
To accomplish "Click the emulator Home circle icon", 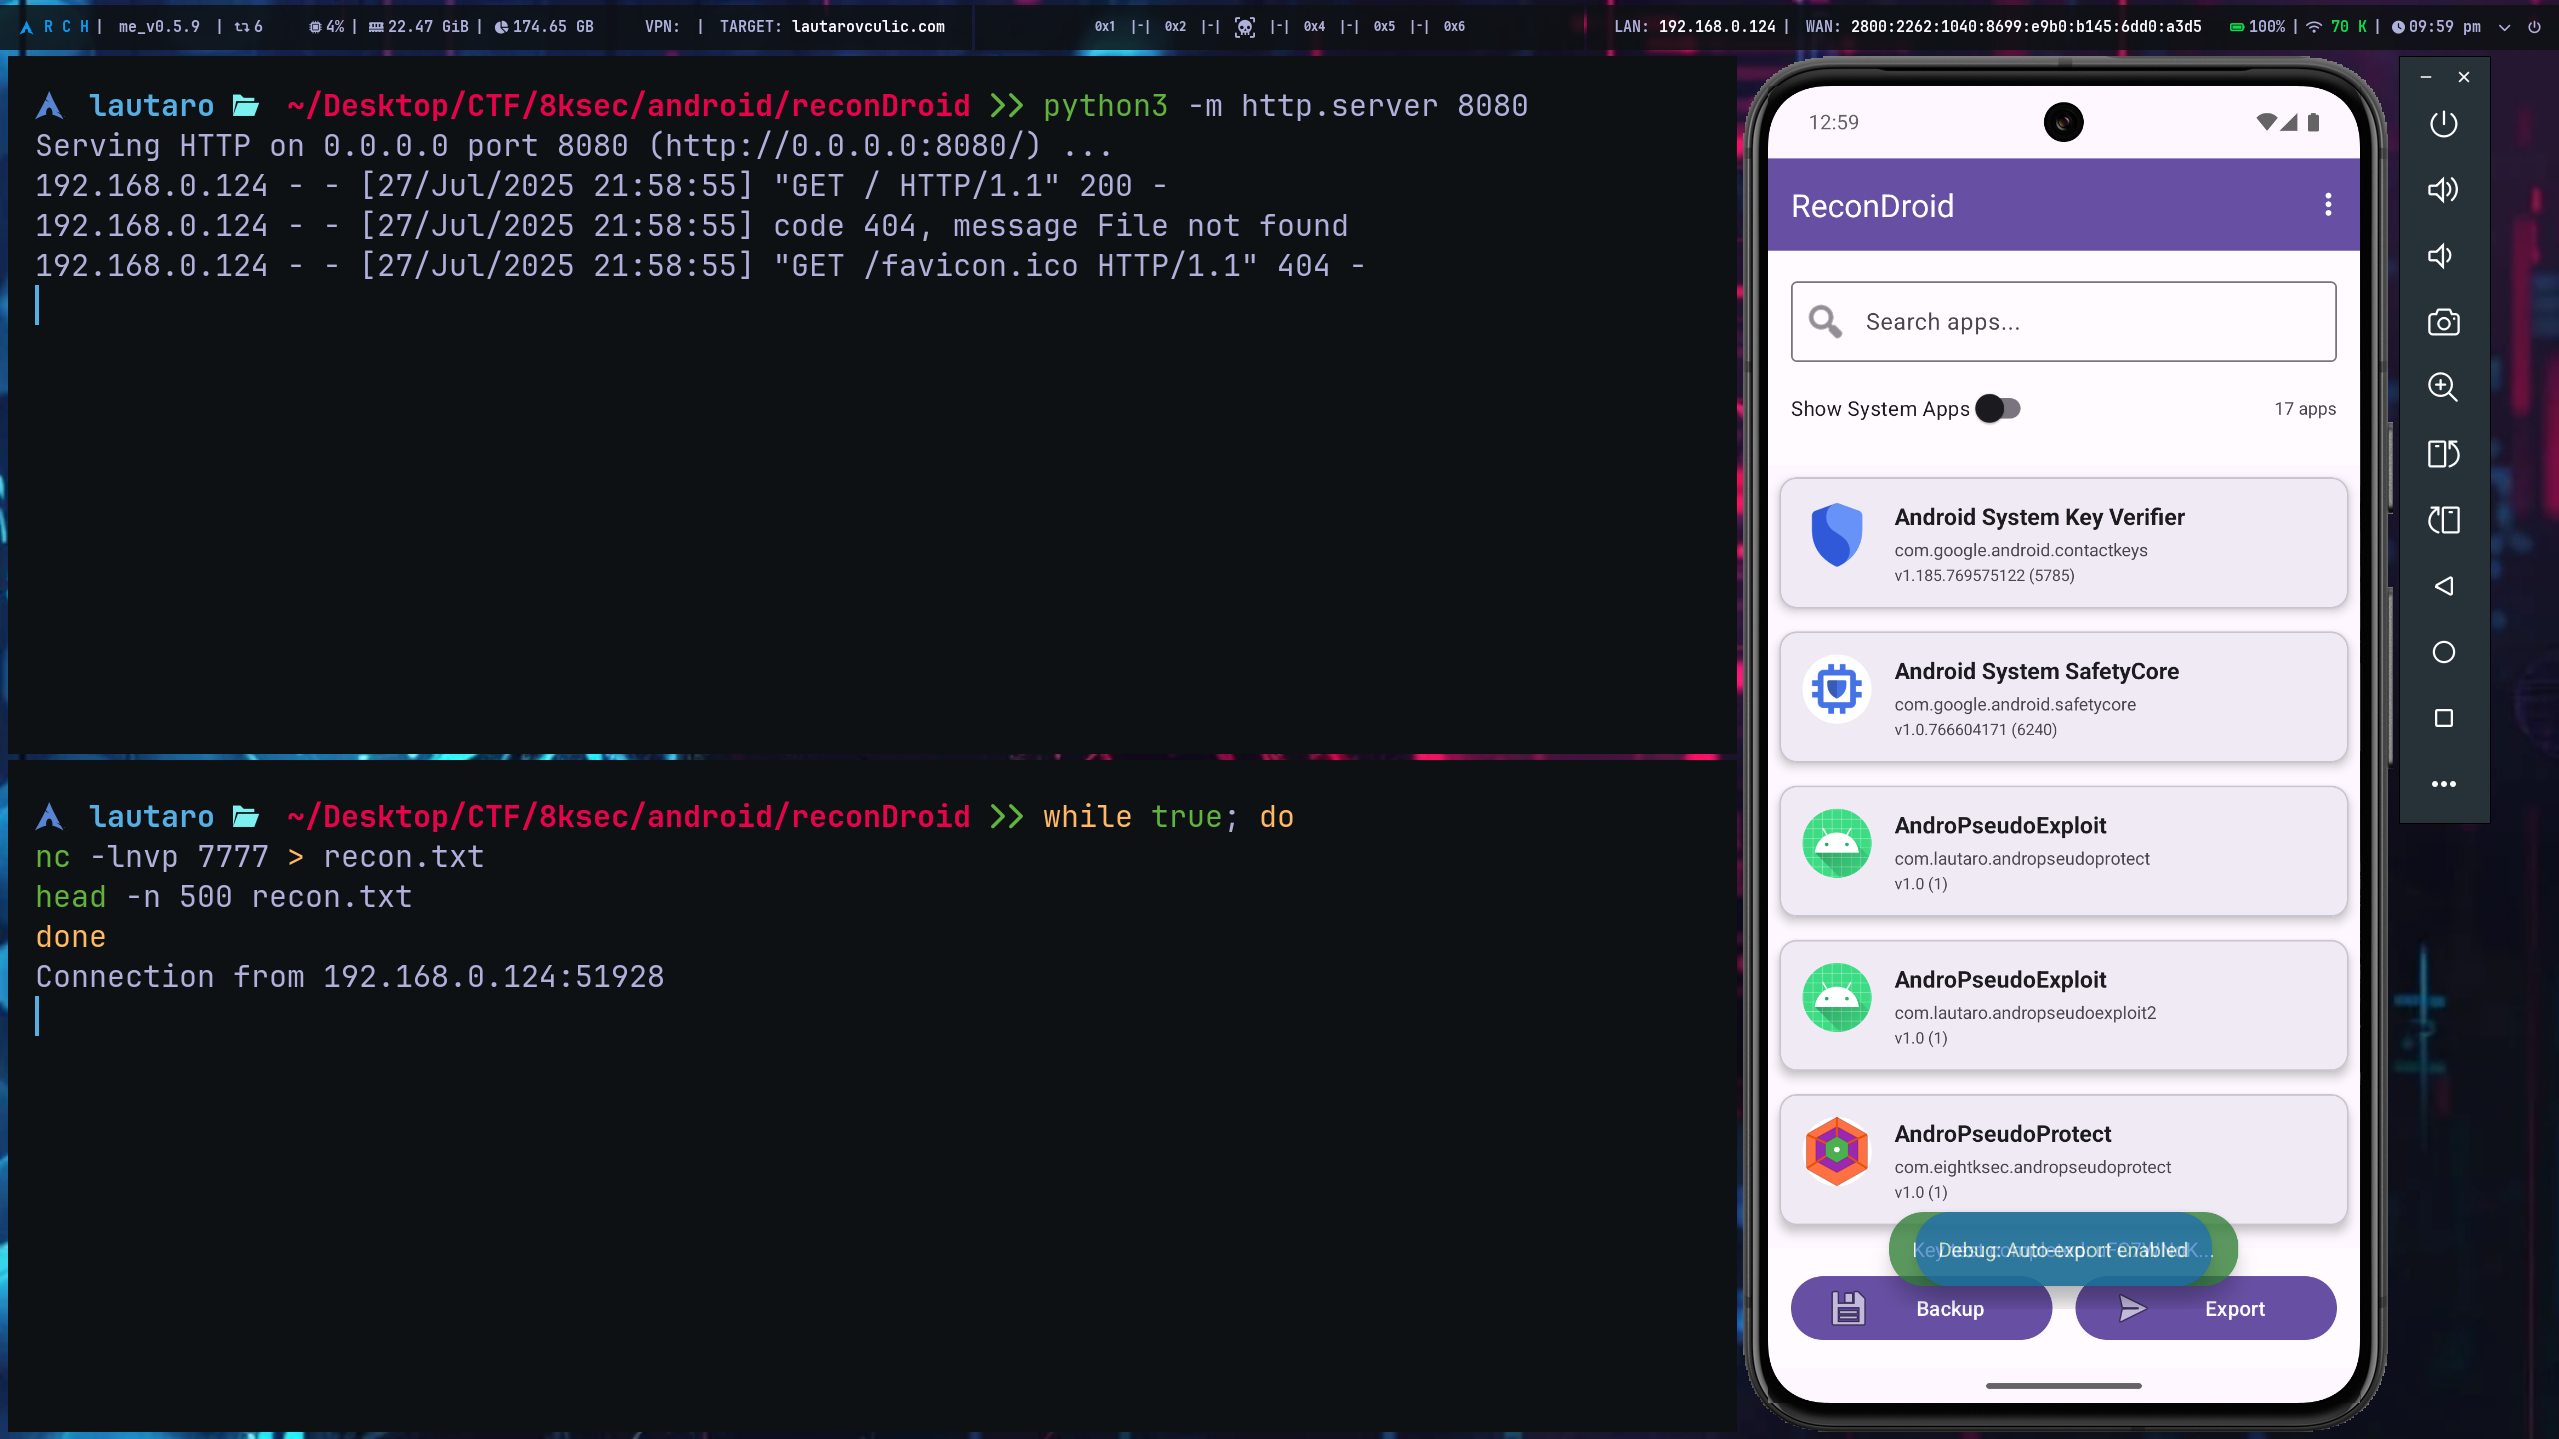I will point(2443,652).
